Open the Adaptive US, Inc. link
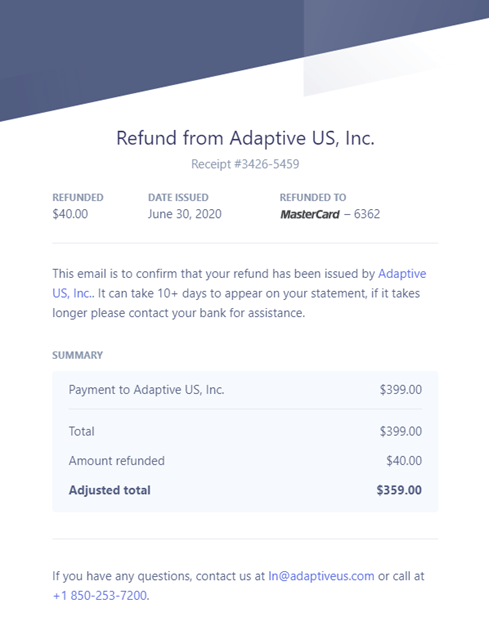The image size is (489, 617). [x=402, y=274]
